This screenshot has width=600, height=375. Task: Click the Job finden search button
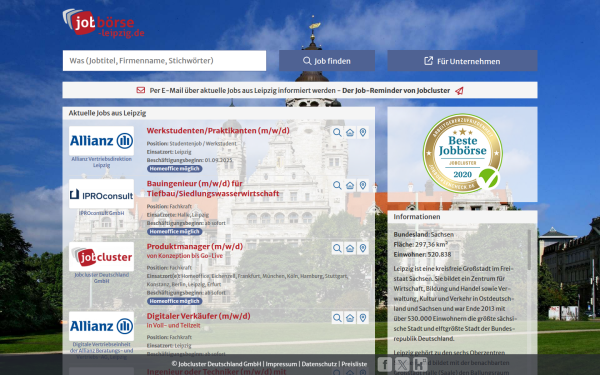327,61
